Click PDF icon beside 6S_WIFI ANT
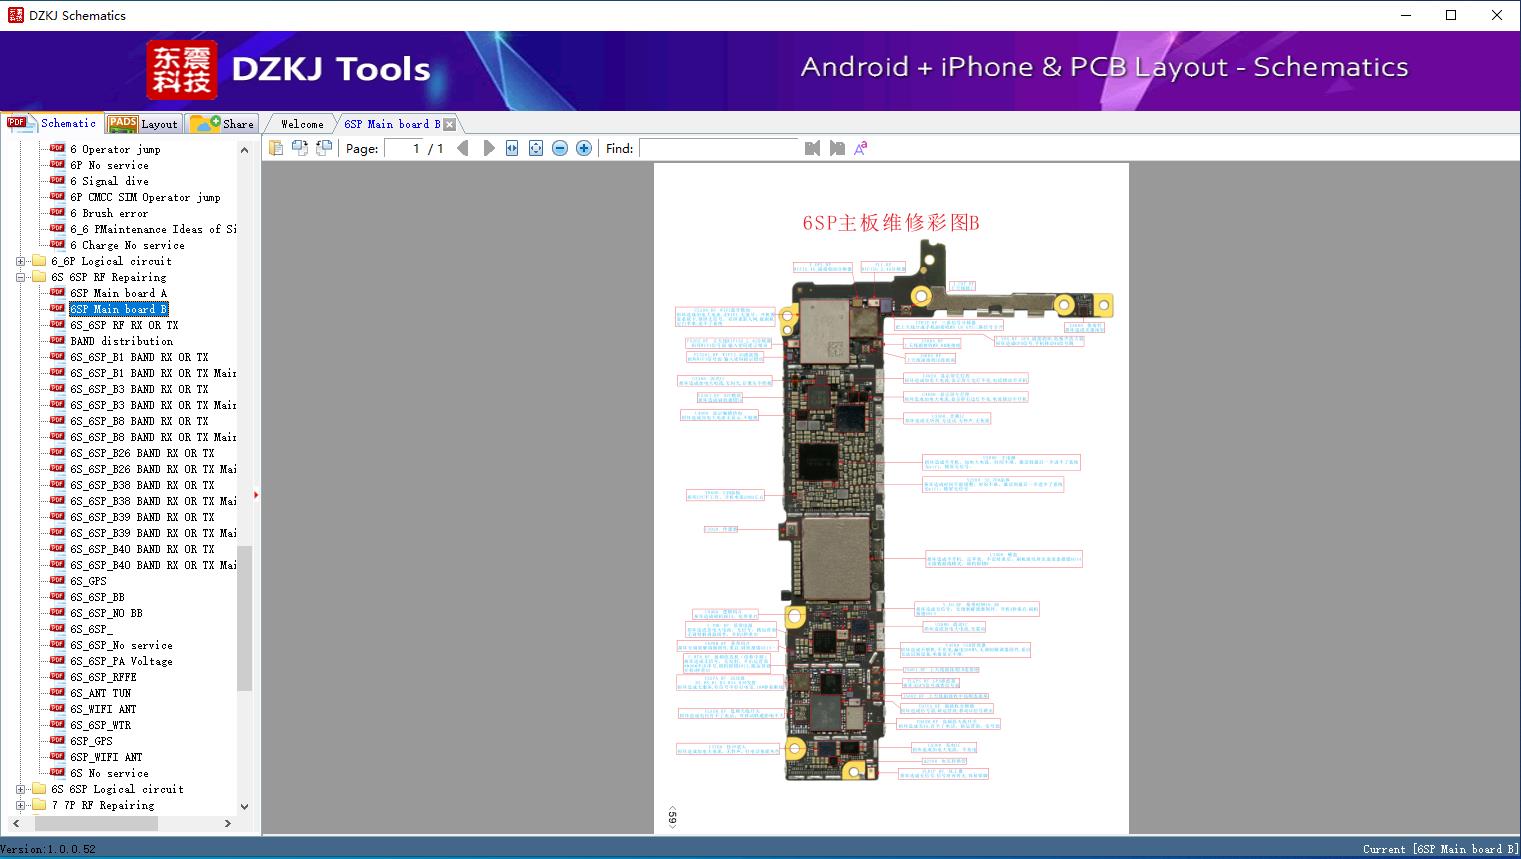Image resolution: width=1521 pixels, height=859 pixels. (57, 709)
